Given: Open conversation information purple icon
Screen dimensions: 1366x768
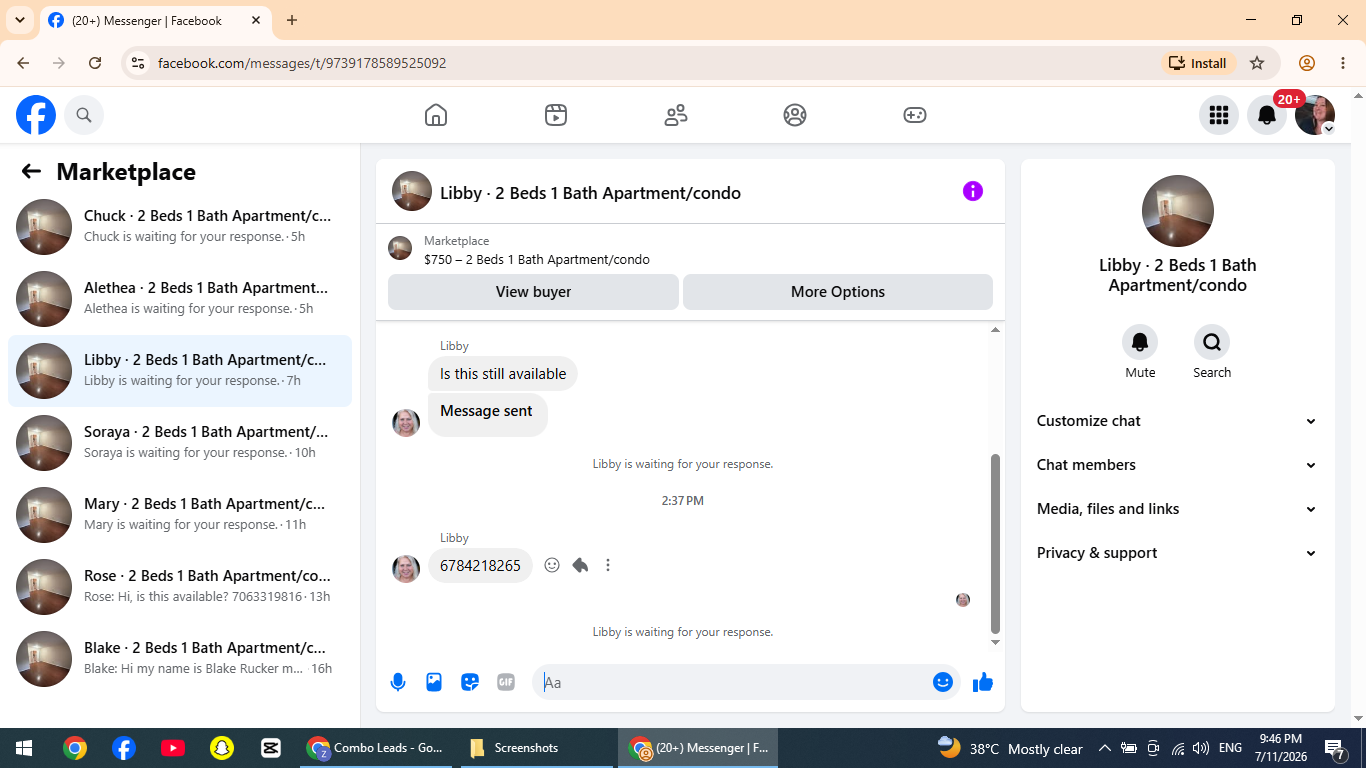Looking at the screenshot, I should tap(973, 191).
